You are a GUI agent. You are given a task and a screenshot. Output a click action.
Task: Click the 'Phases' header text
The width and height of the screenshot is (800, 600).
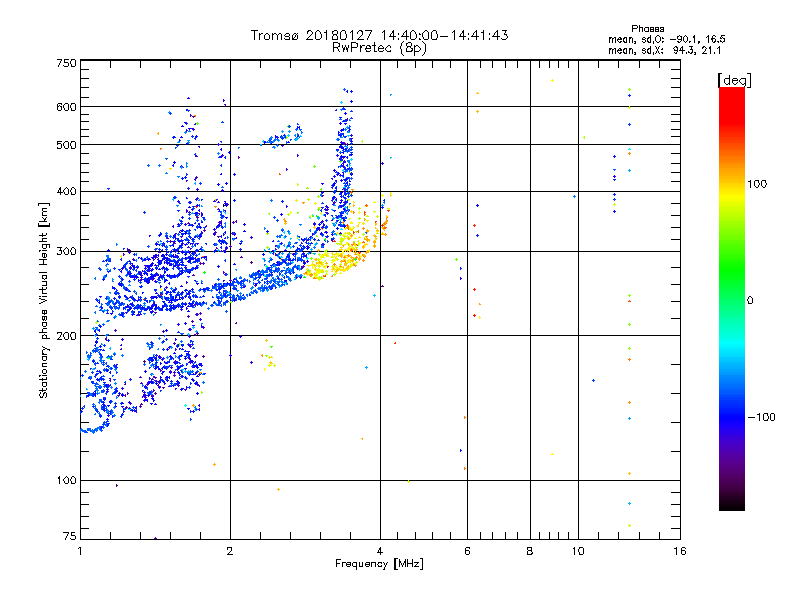647,29
